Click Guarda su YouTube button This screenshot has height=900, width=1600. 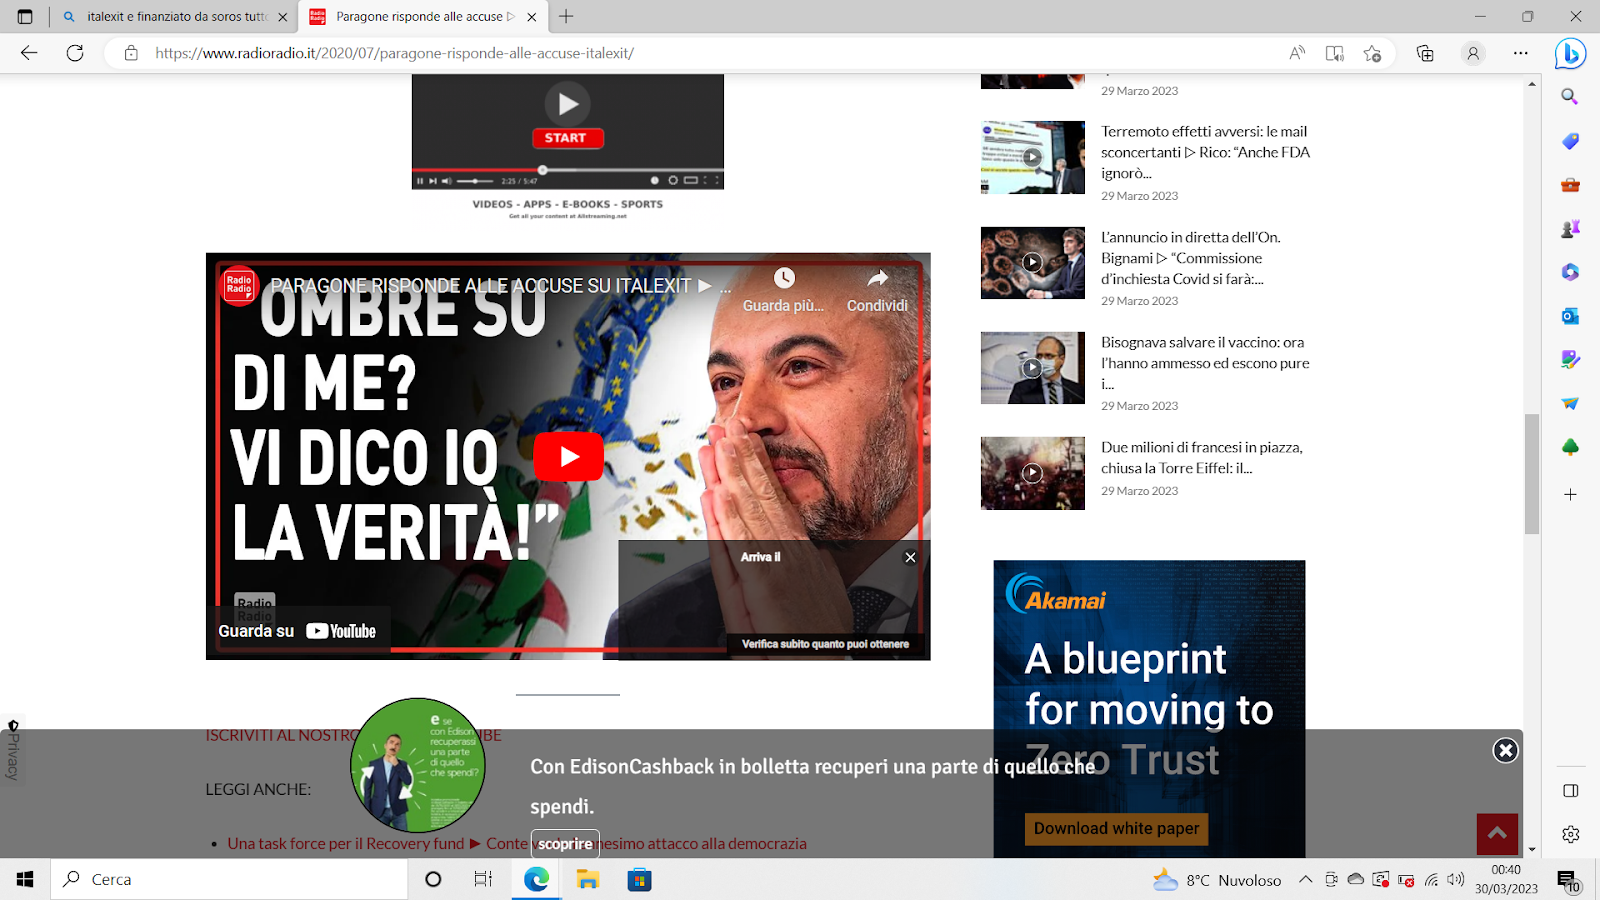(298, 631)
